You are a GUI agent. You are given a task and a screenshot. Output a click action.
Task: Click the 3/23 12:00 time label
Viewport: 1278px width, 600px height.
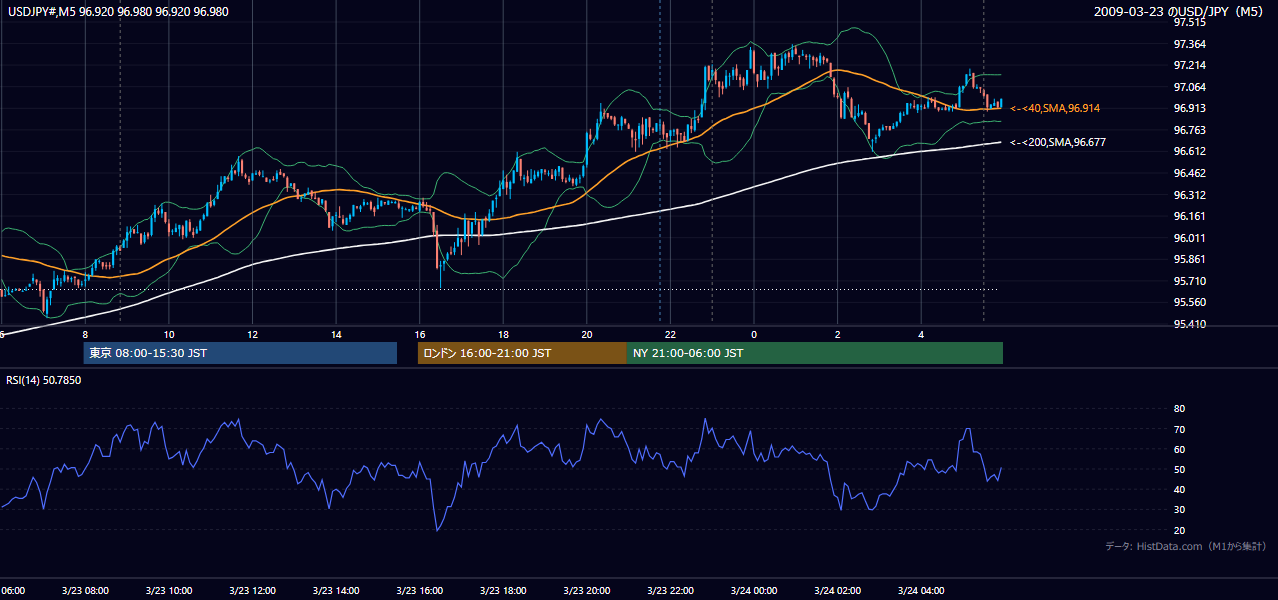point(252,590)
